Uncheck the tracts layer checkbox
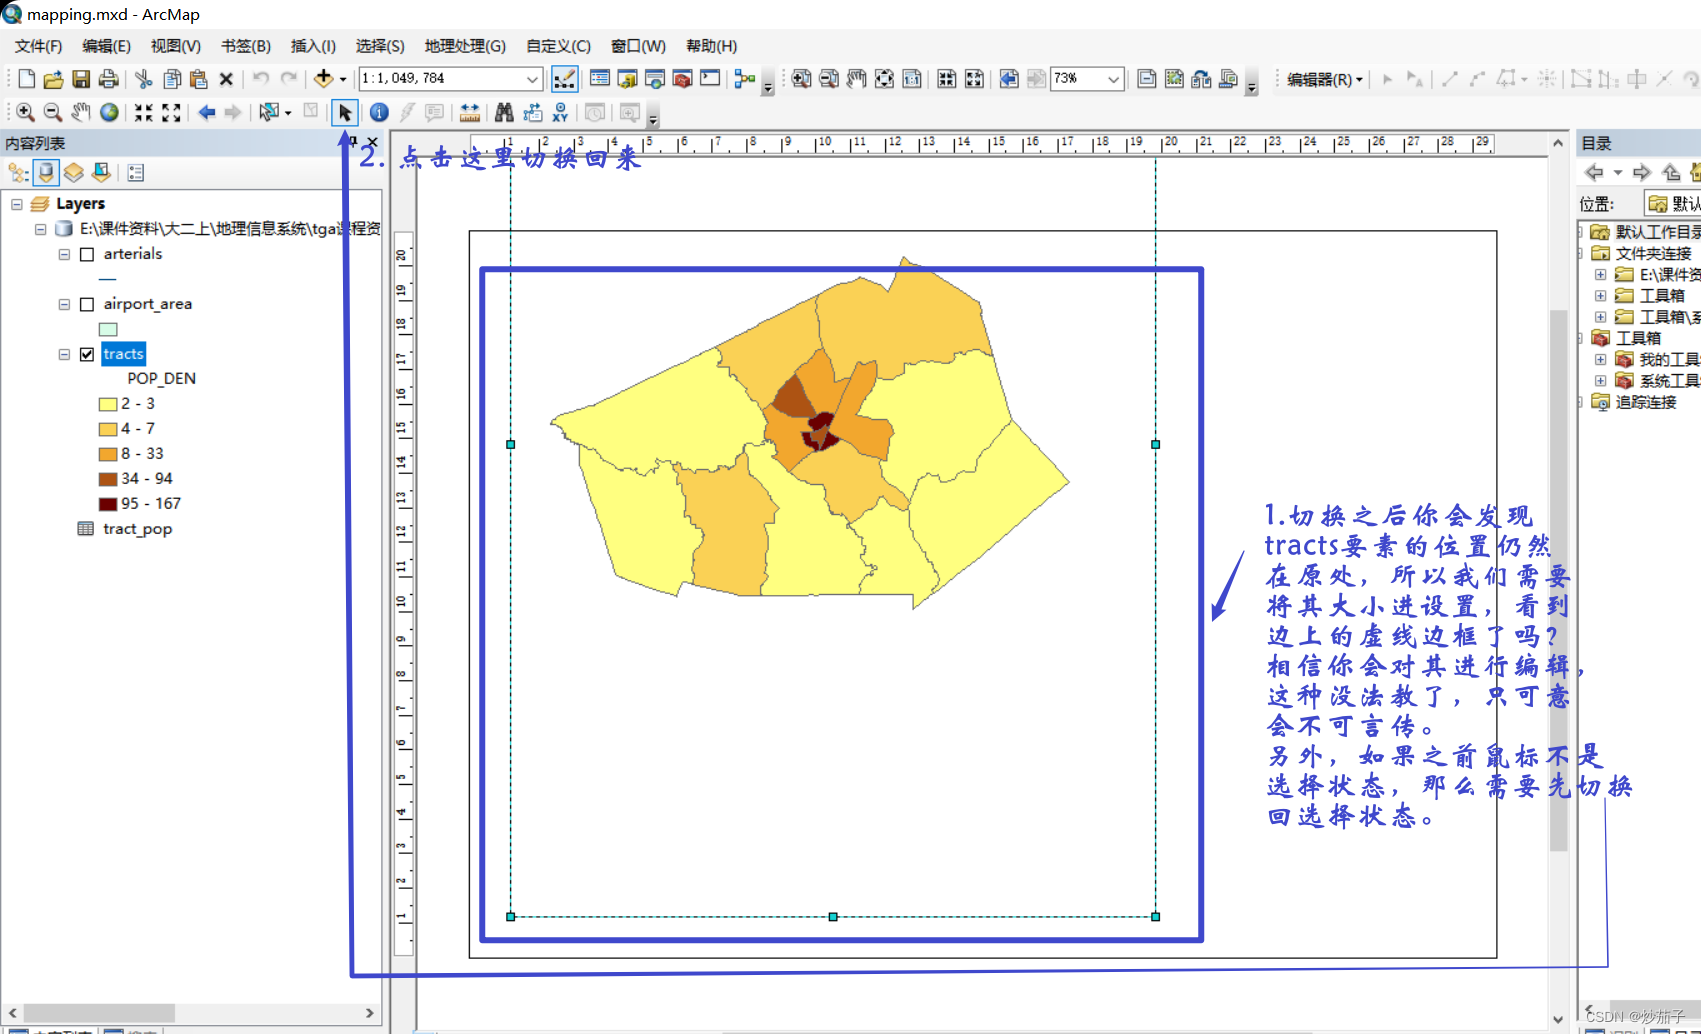Image resolution: width=1701 pixels, height=1034 pixels. pyautogui.click(x=87, y=354)
